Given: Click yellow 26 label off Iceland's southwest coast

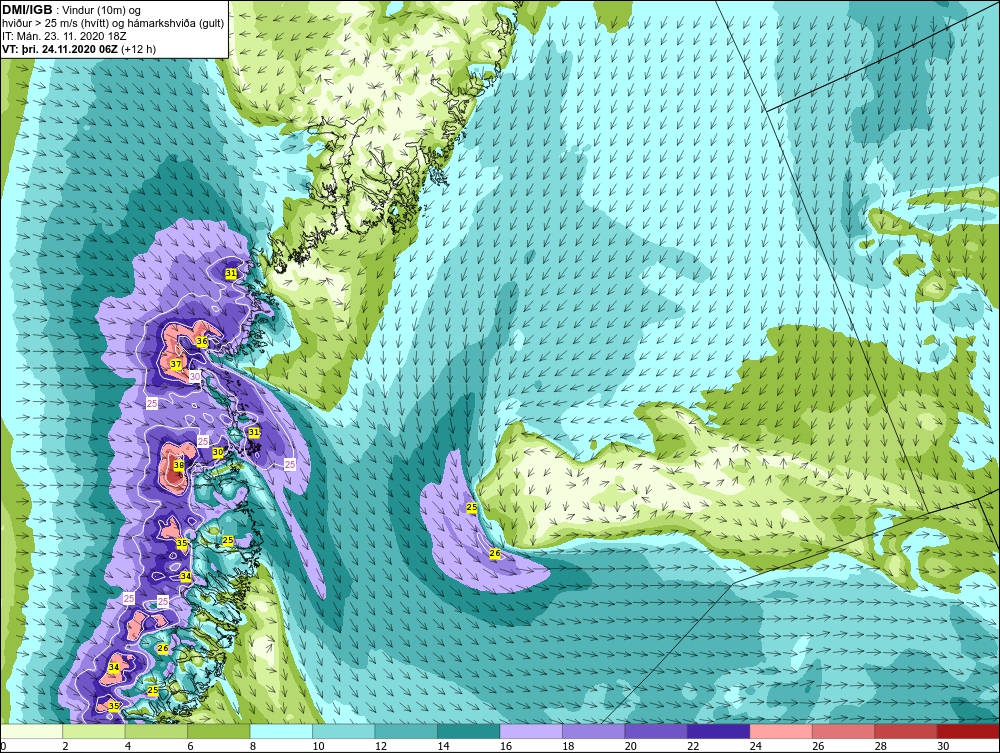Looking at the screenshot, I should tap(495, 553).
